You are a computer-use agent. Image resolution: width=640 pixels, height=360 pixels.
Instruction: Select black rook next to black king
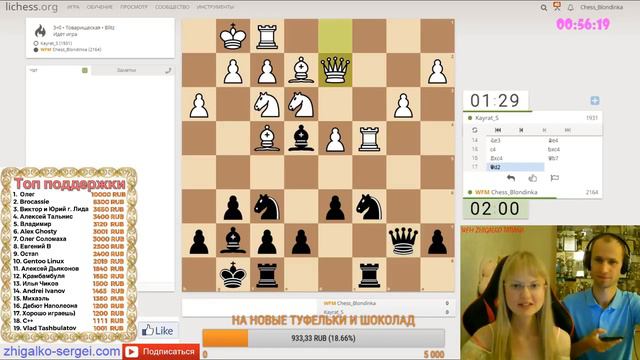point(267,274)
